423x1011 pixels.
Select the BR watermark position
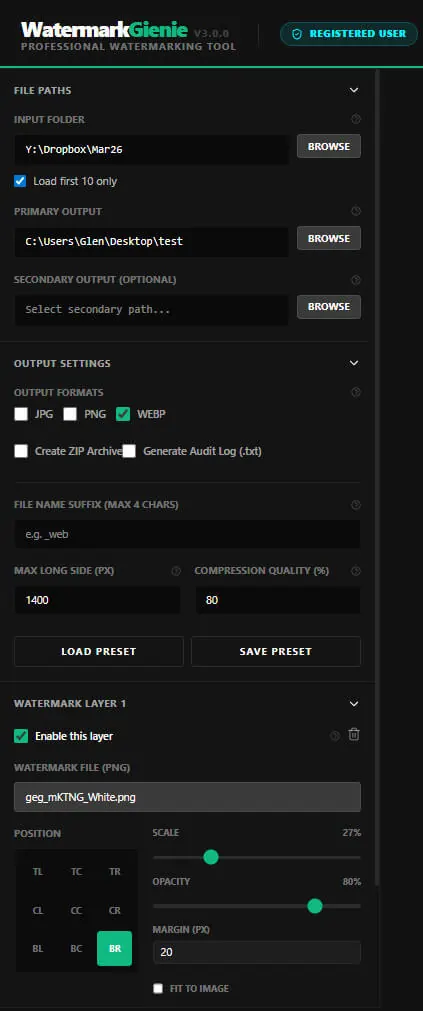115,948
